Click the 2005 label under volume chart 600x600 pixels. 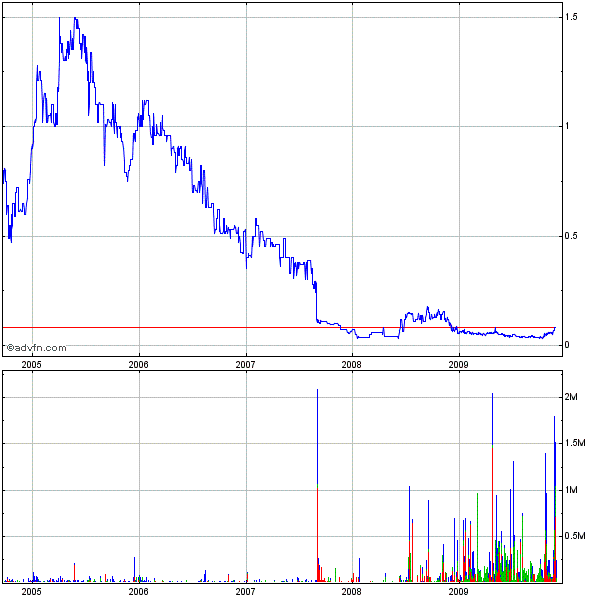[31, 592]
